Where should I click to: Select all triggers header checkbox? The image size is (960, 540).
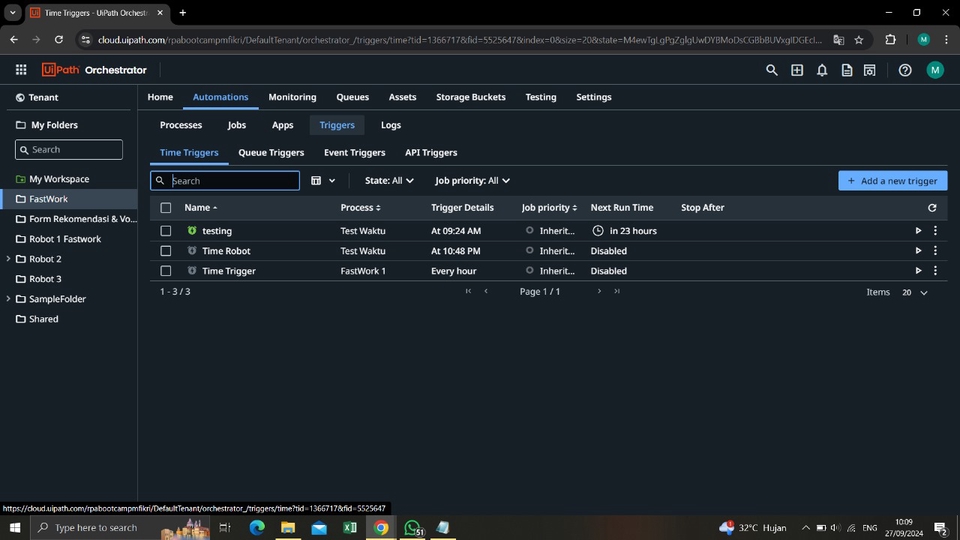(x=165, y=208)
